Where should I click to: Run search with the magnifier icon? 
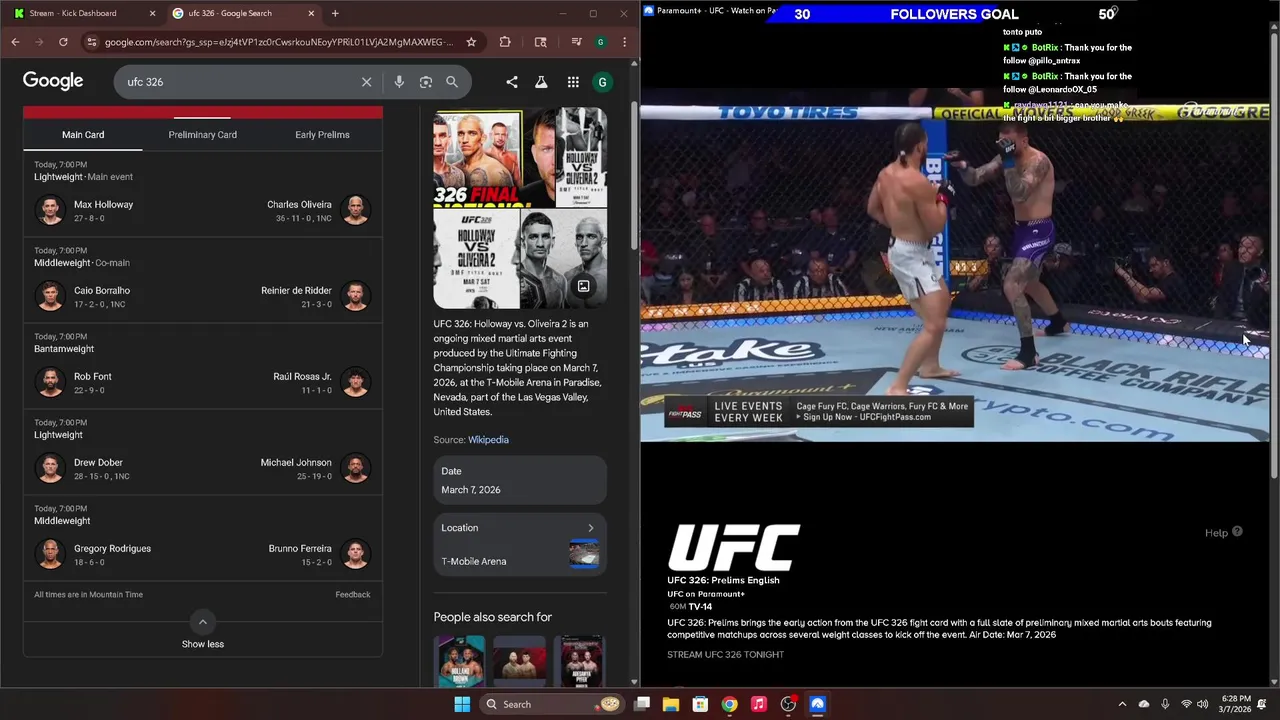(x=452, y=82)
